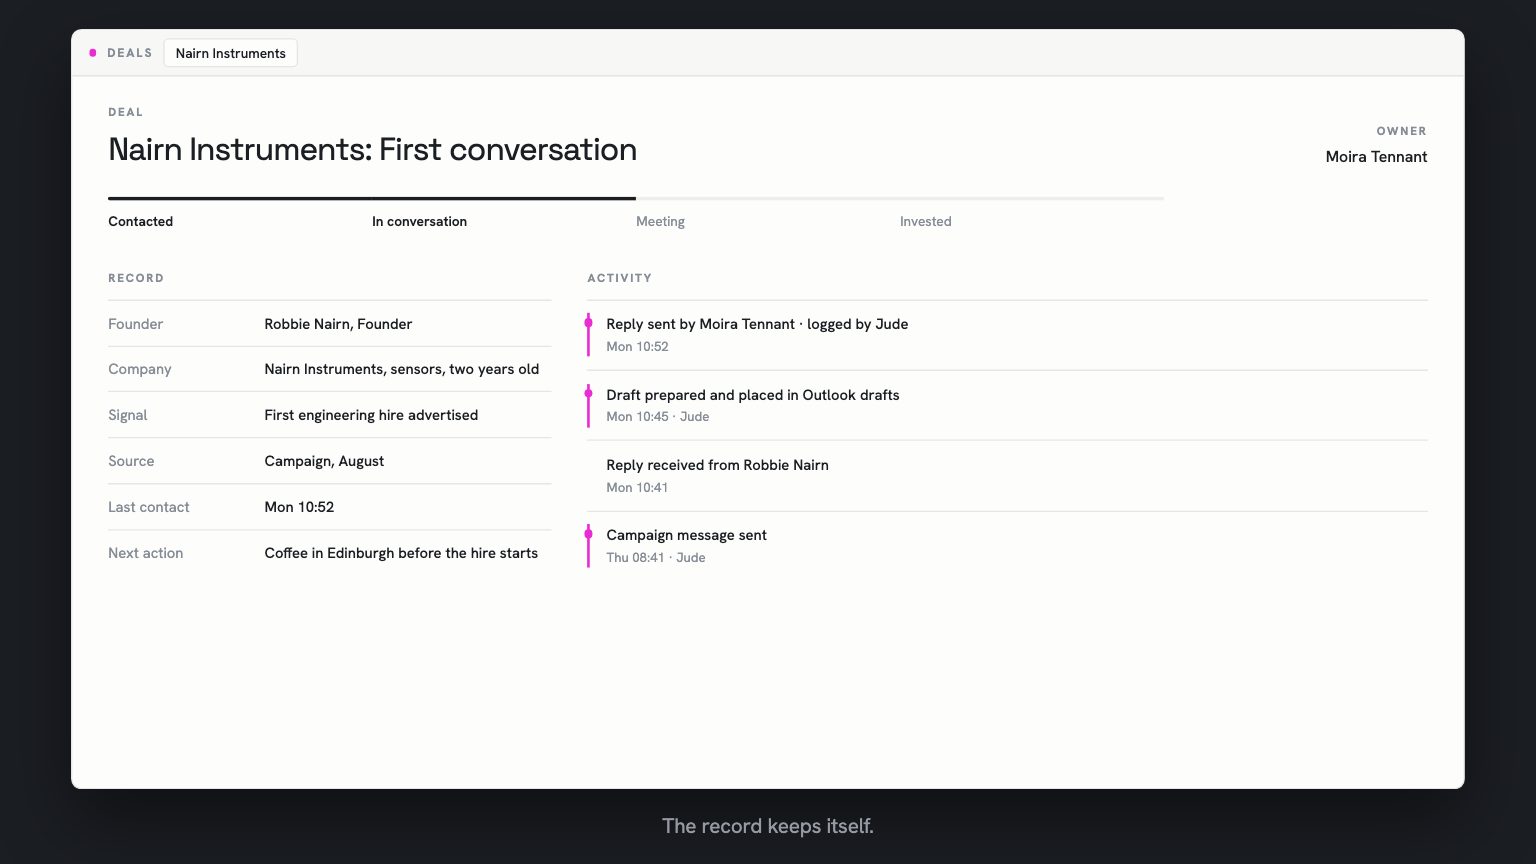Click the small DEAL label above title
The height and width of the screenshot is (864, 1536).
pyautogui.click(x=125, y=112)
